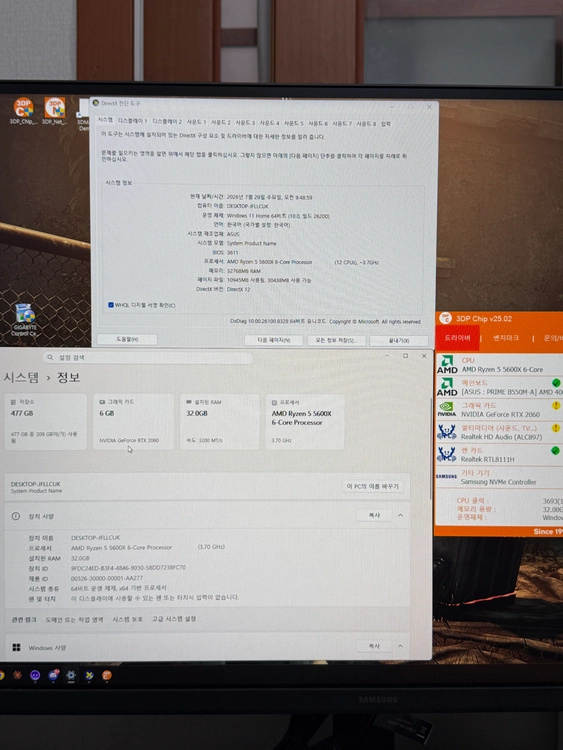Viewport: 563px width, 750px height.
Task: Open the GIGABYTE Control Center desktop icon
Action: click(23, 320)
